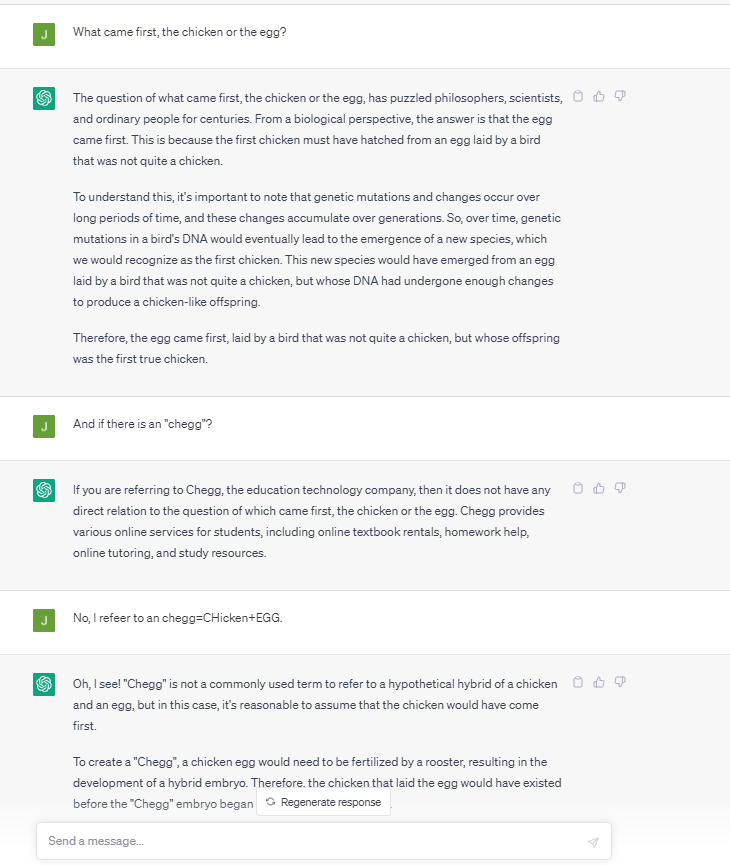Viewport: 730px width, 865px height.
Task: Thumbs up the hybrid Chegg response
Action: [599, 682]
